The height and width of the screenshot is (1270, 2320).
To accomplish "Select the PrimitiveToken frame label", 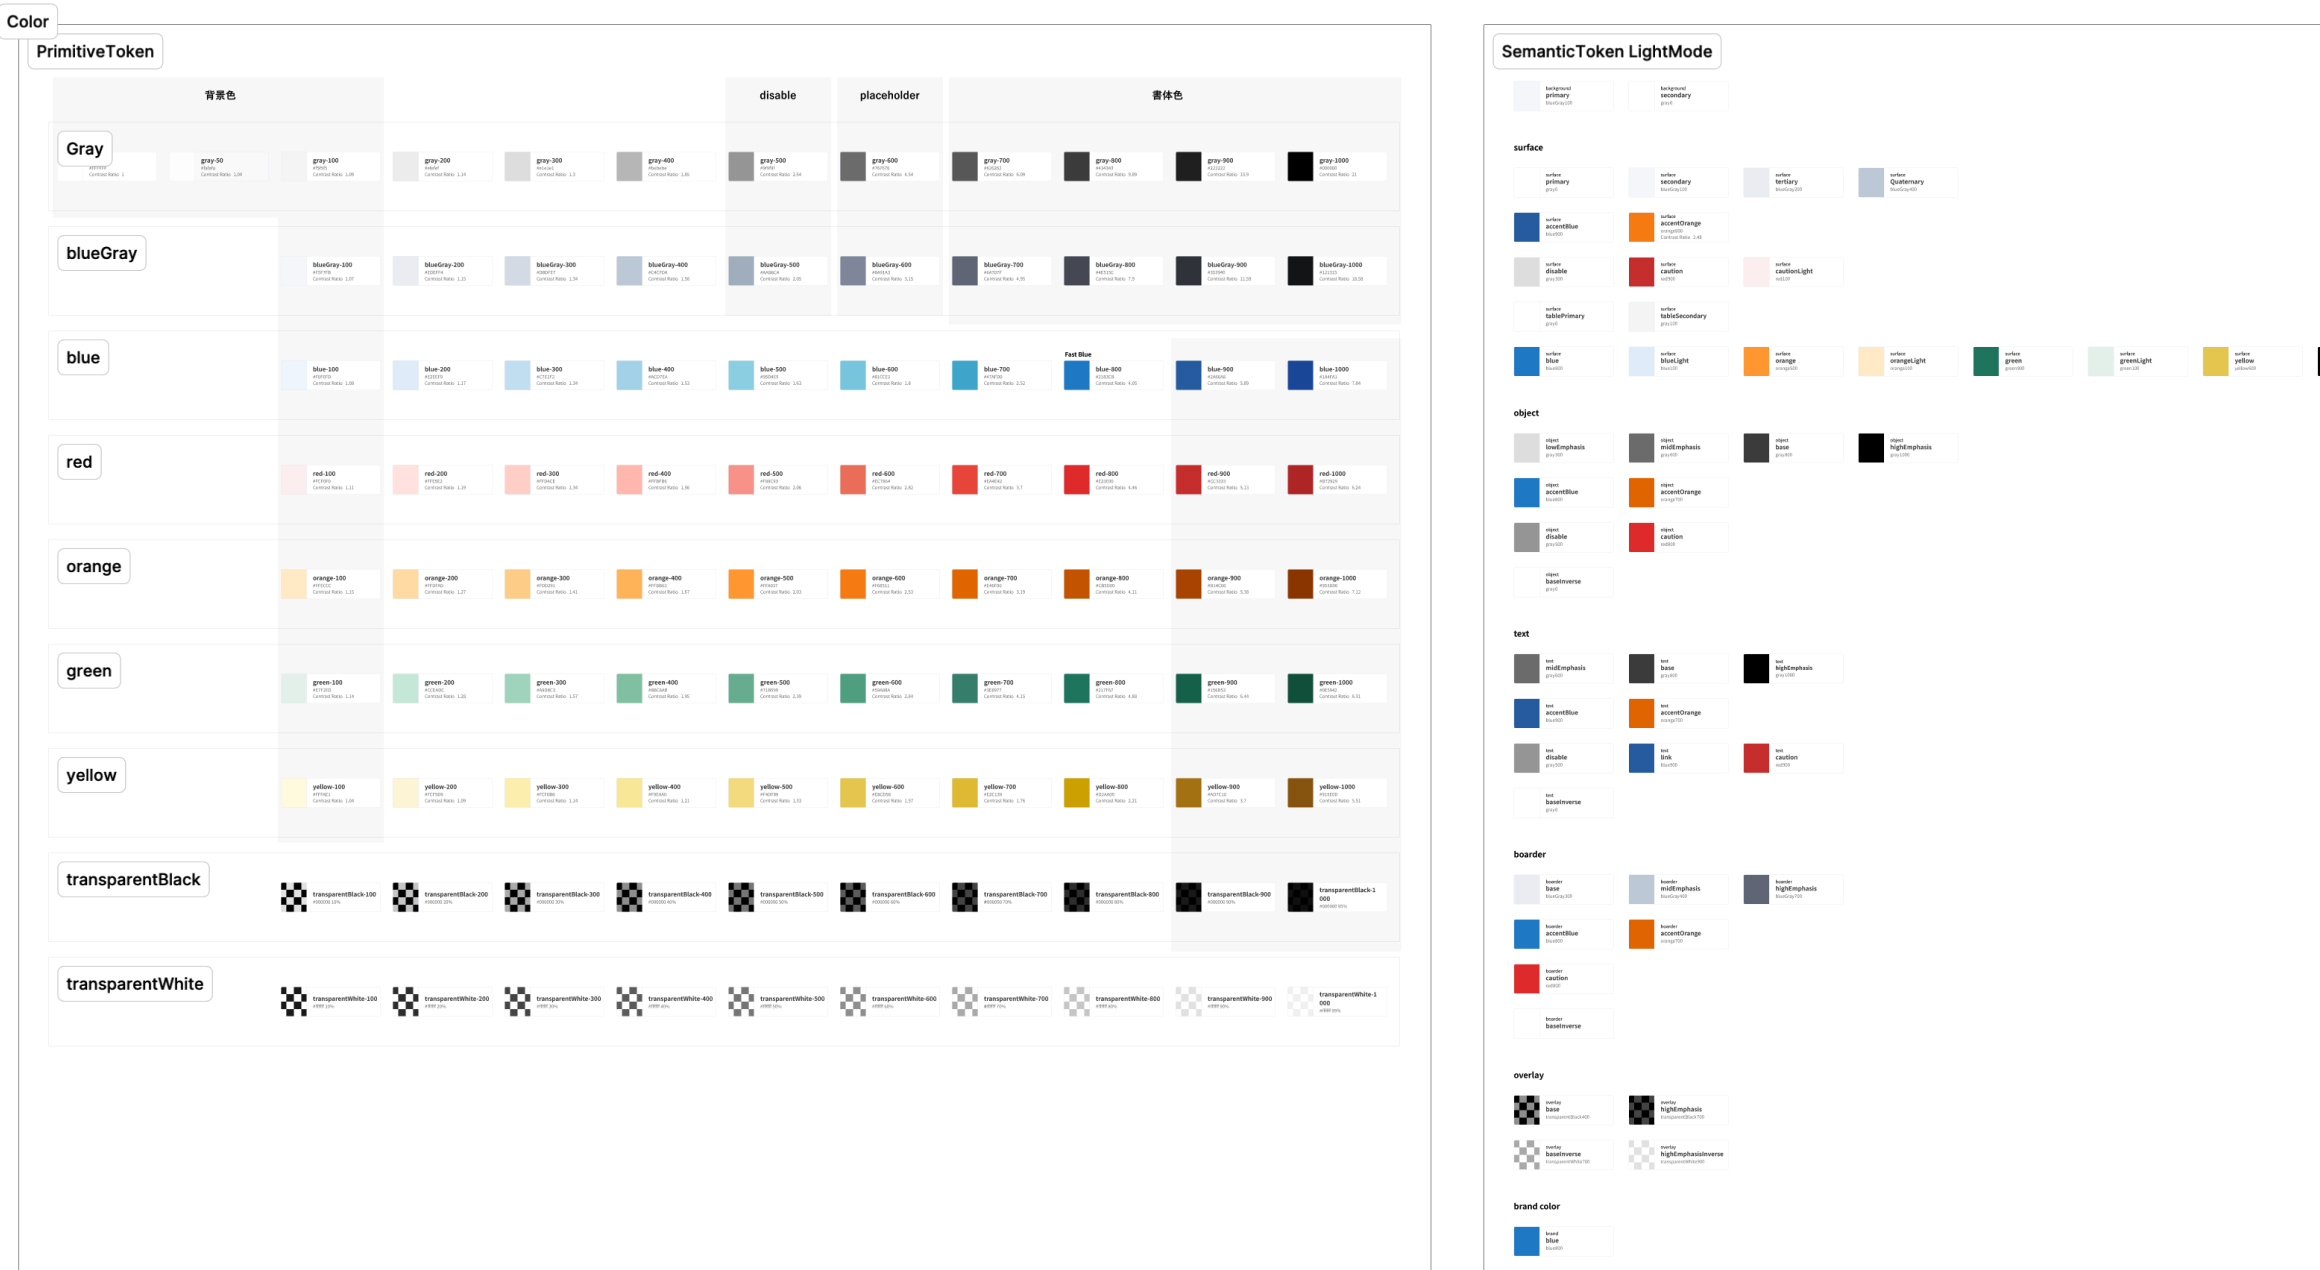I will coord(95,52).
